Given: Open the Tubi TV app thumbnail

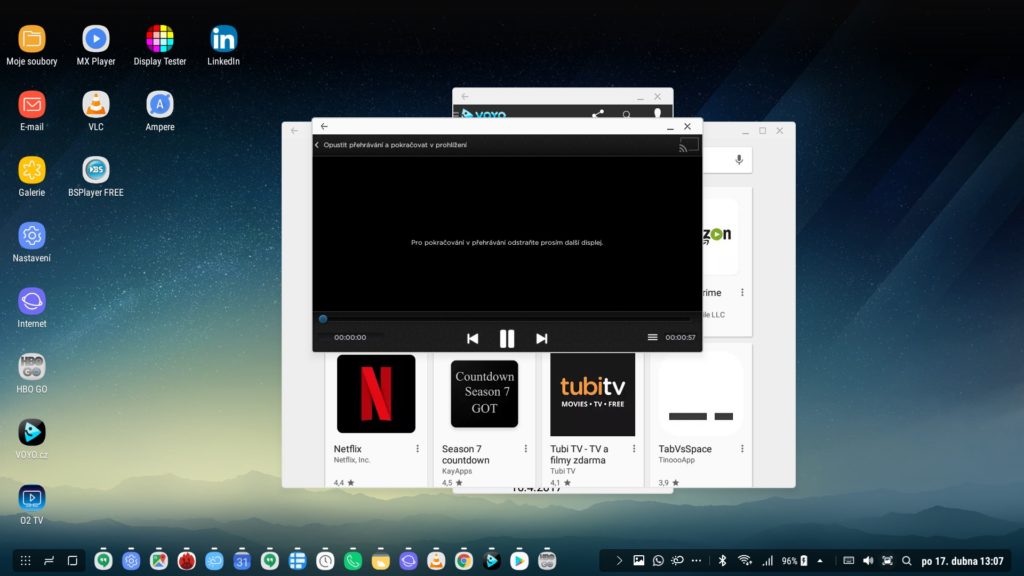Looking at the screenshot, I should (x=592, y=394).
